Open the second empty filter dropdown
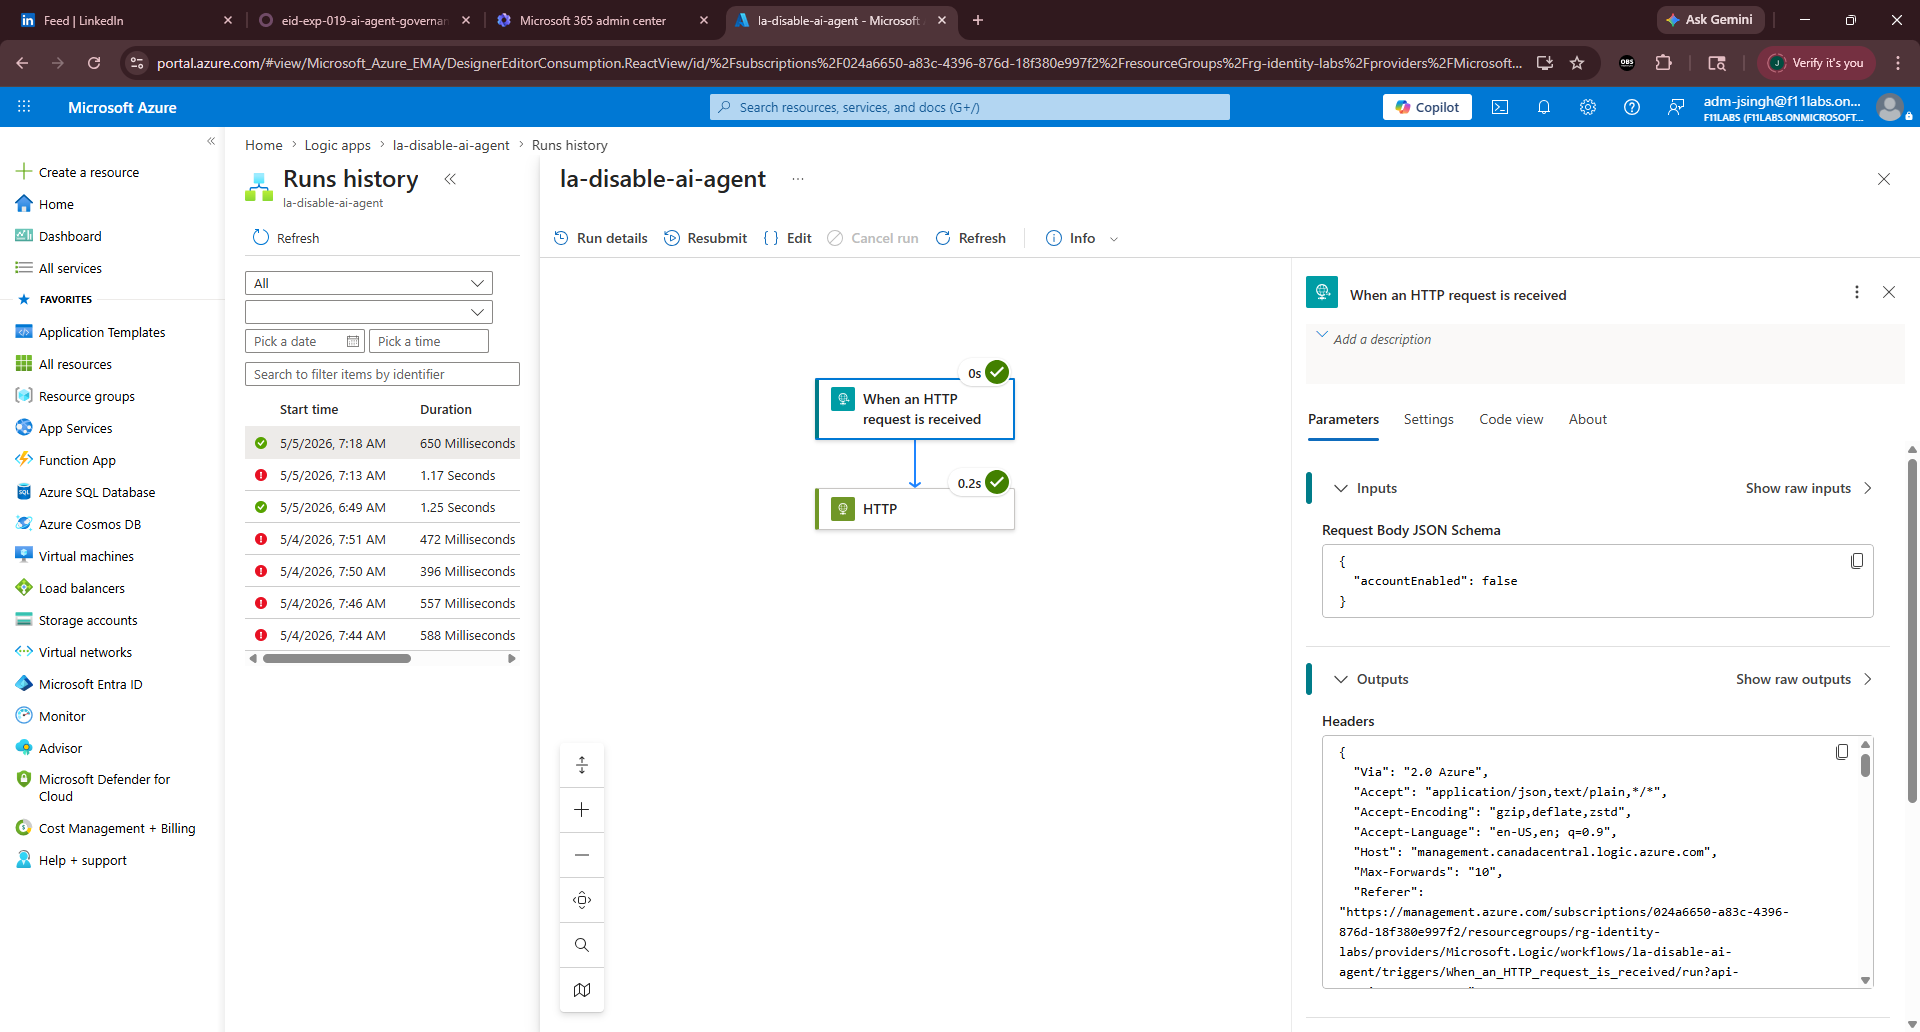Screen dimensions: 1920x1032 [x=369, y=312]
